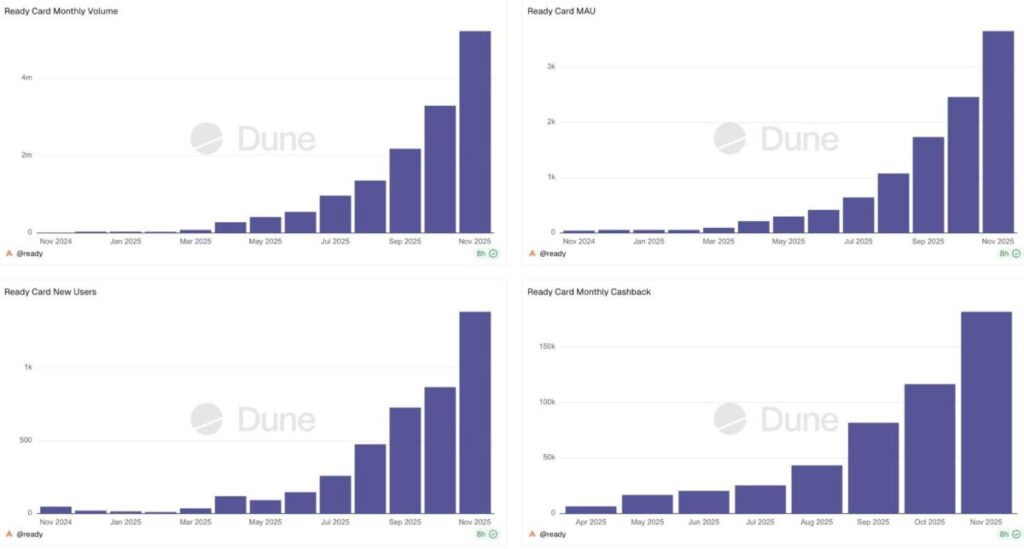This screenshot has height=549, width=1024.
Task: Click the ready avatar icon below MAU chart
Action: click(x=532, y=253)
